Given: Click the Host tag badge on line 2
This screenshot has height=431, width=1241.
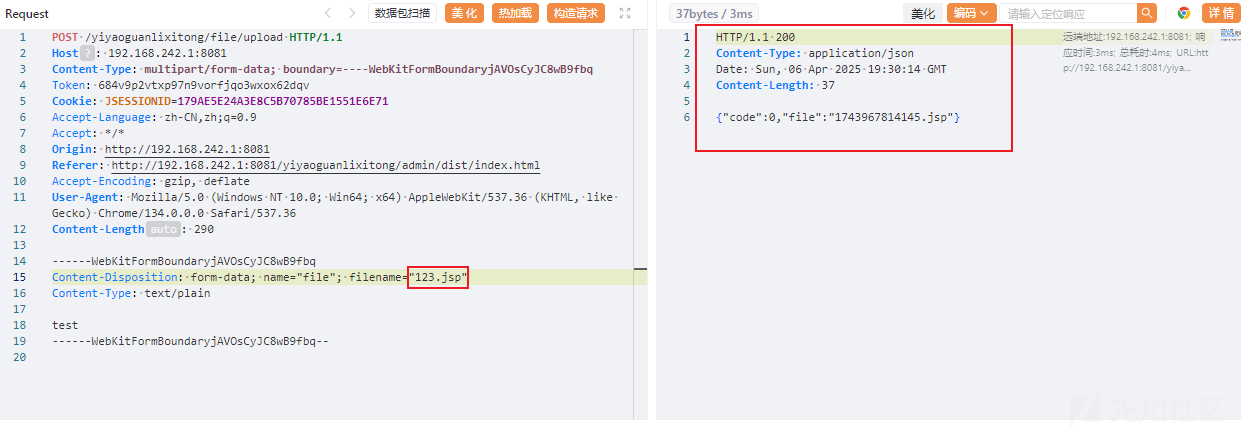Looking at the screenshot, I should [87, 53].
